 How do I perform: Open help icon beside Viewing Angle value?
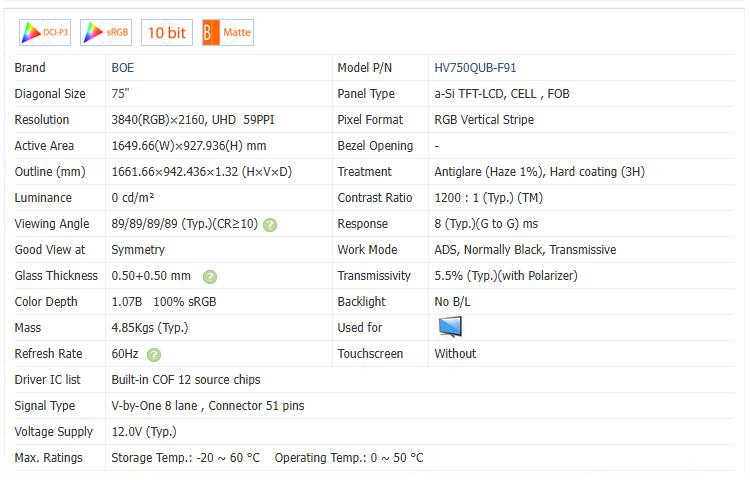pyautogui.click(x=270, y=225)
